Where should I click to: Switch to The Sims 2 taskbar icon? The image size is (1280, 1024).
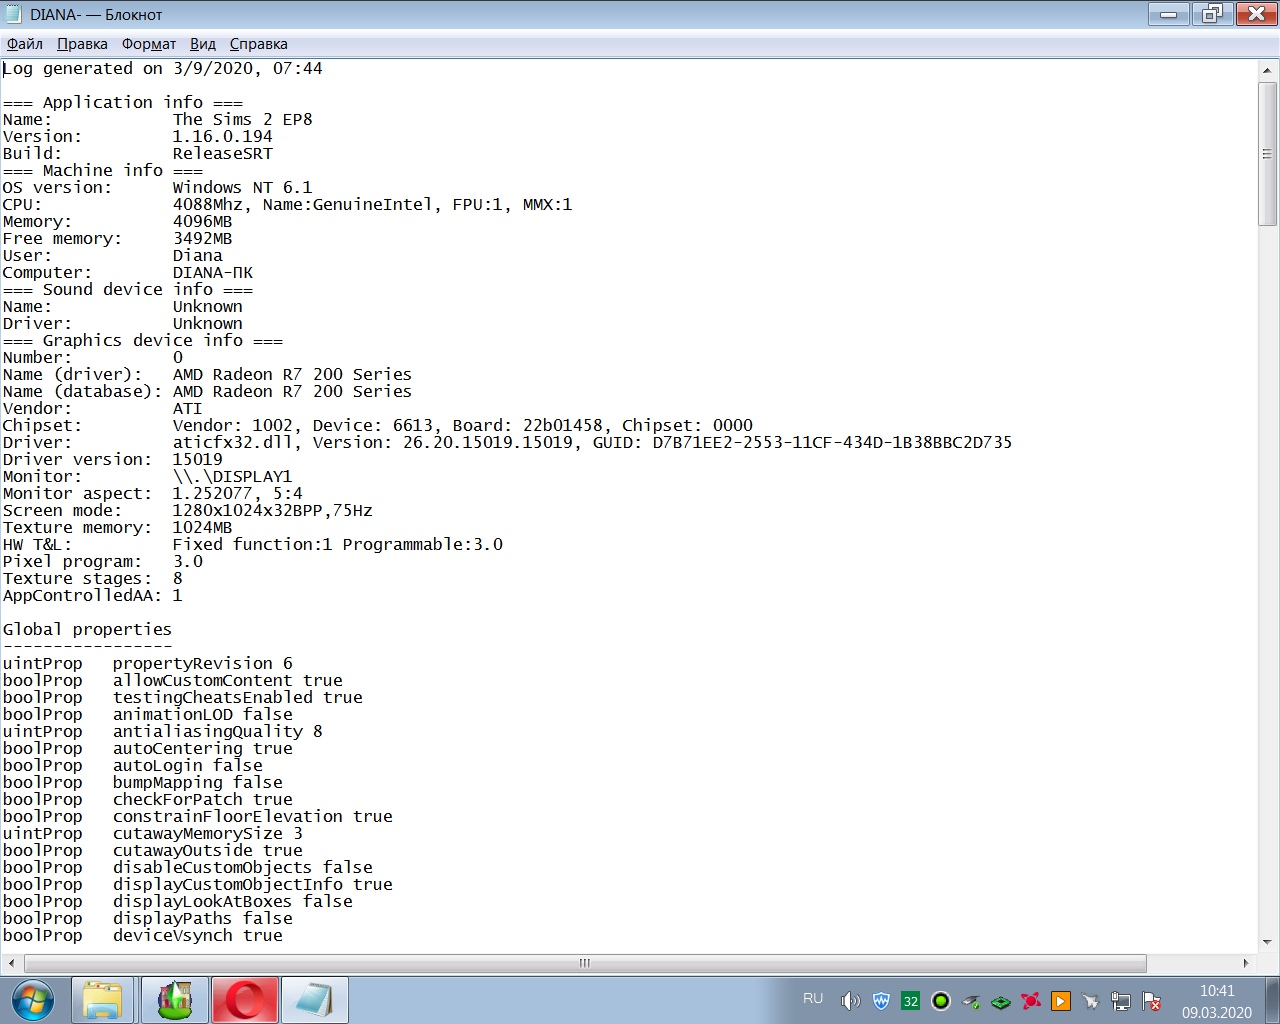(x=174, y=1000)
